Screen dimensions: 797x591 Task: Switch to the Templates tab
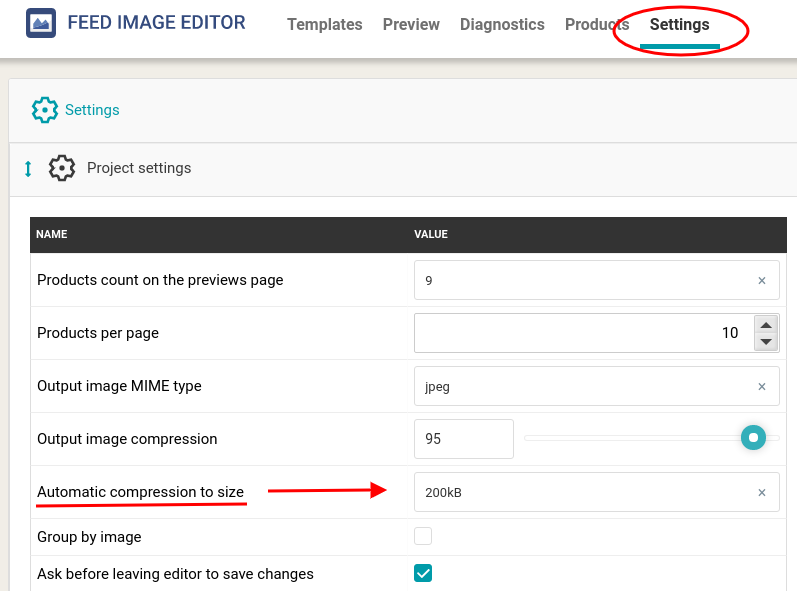324,24
